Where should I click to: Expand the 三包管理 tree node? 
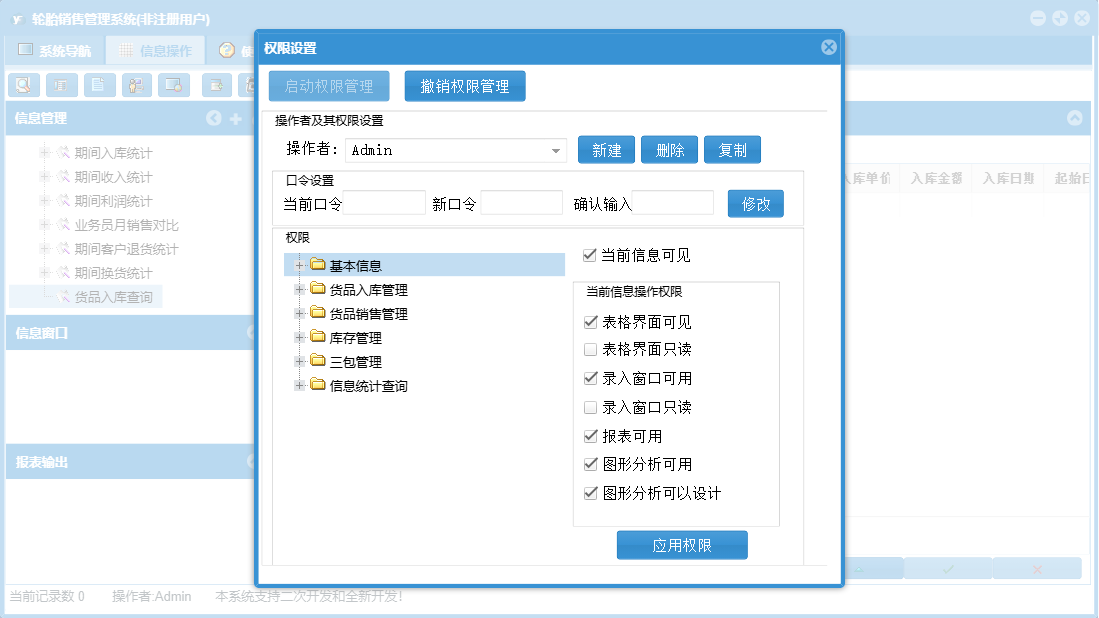click(299, 362)
